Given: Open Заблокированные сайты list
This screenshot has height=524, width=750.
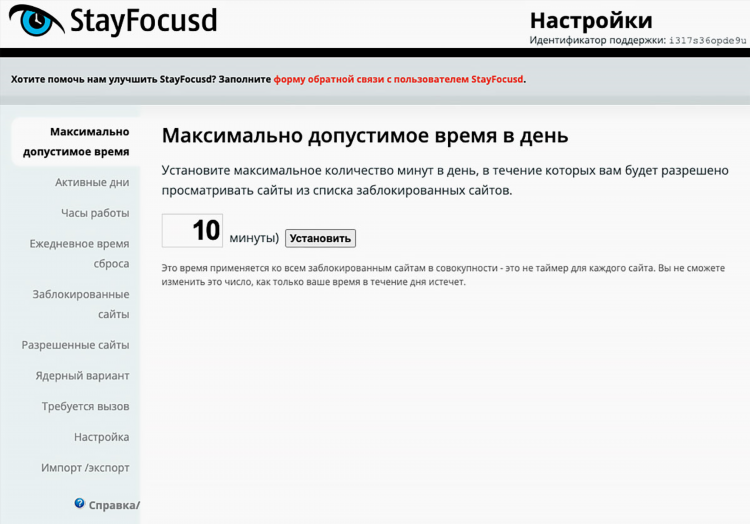Looking at the screenshot, I should [81, 304].
